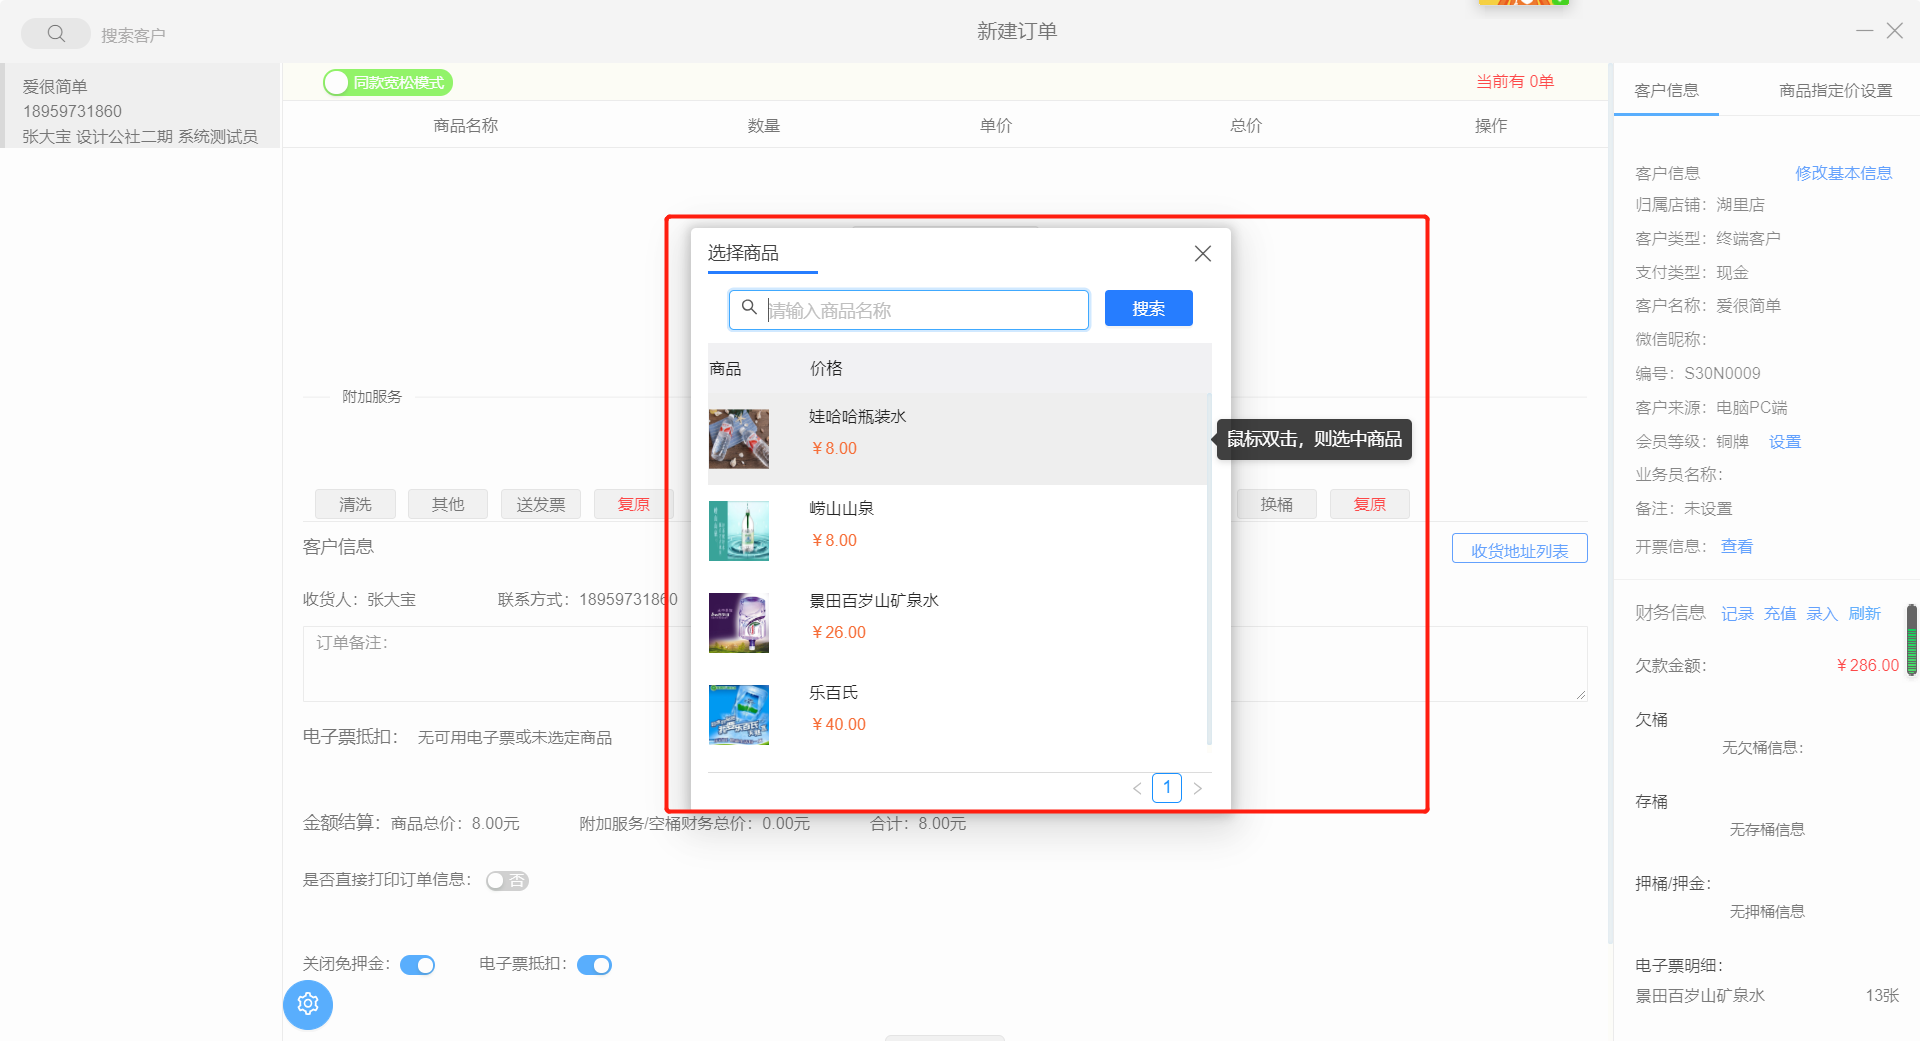Turn off the 电子票抵扣 switch
Screen dimensions: 1920x1041
pos(594,965)
